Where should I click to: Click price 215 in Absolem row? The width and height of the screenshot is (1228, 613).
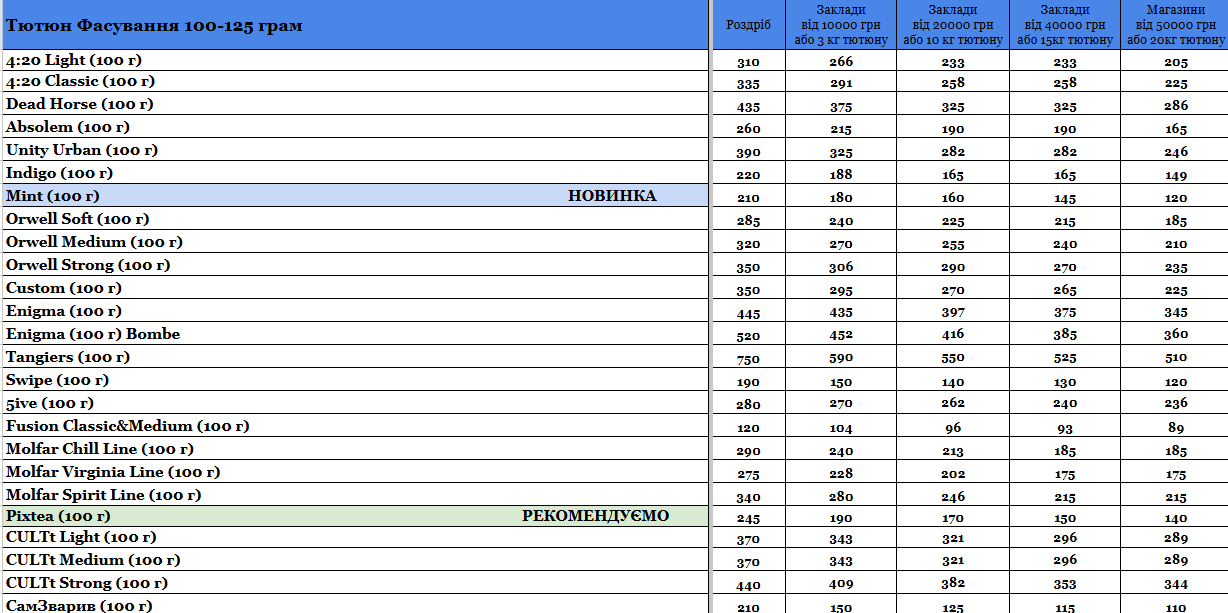(x=841, y=130)
